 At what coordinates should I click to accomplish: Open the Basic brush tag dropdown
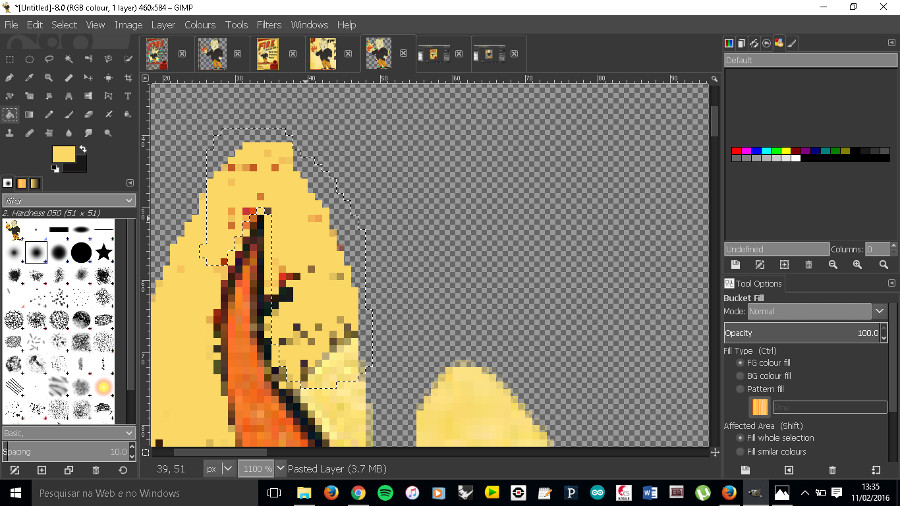(69, 433)
